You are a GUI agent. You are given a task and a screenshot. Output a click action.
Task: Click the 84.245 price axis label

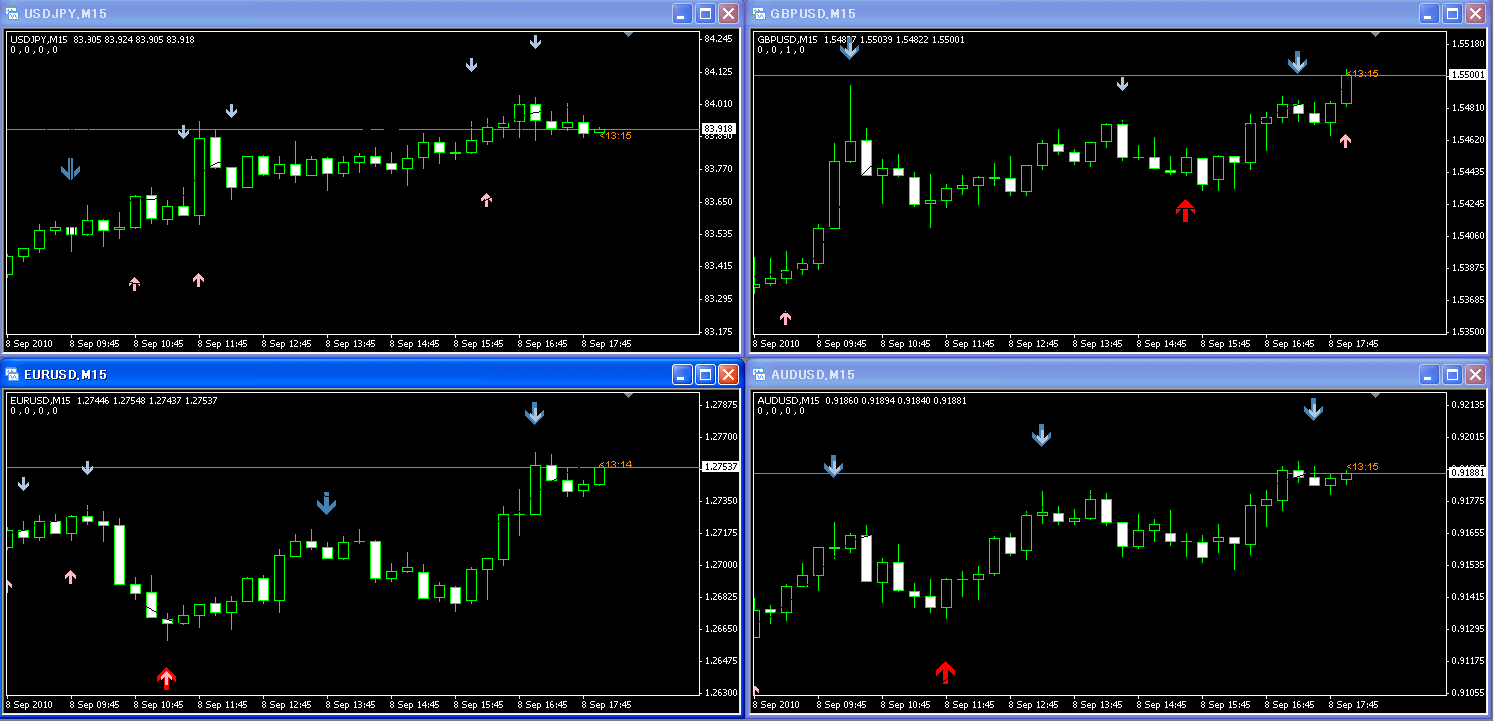pyautogui.click(x=718, y=39)
